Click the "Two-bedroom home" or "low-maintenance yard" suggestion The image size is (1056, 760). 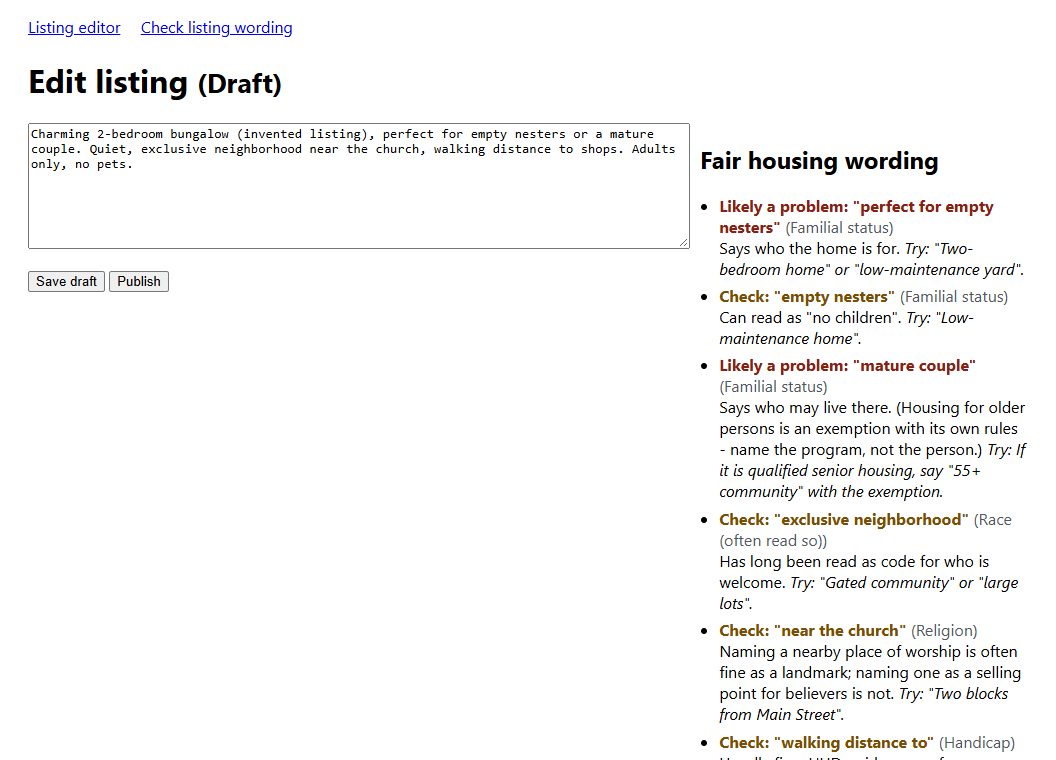[x=871, y=259]
